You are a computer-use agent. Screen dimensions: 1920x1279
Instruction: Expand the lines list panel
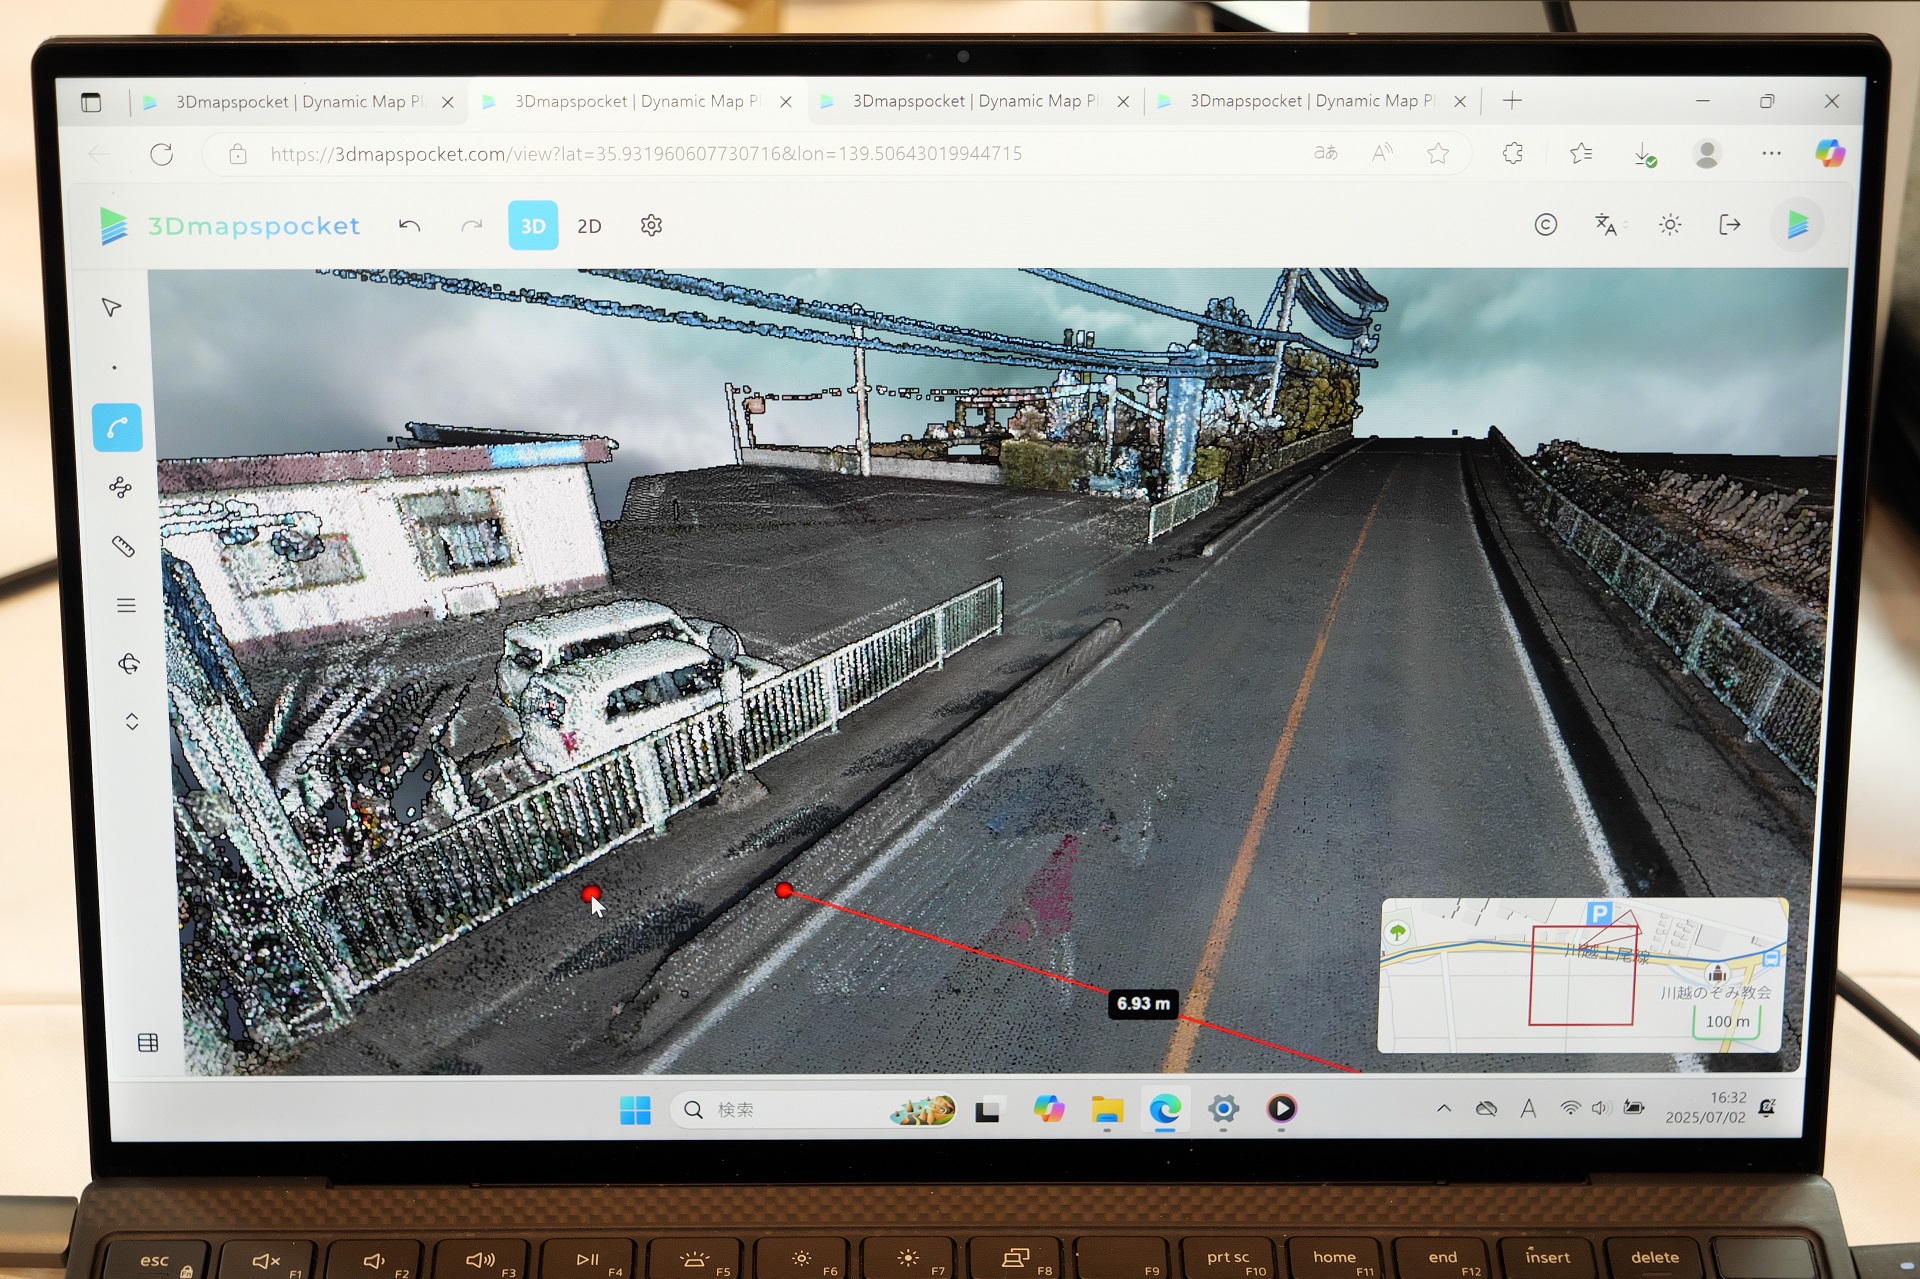[126, 605]
